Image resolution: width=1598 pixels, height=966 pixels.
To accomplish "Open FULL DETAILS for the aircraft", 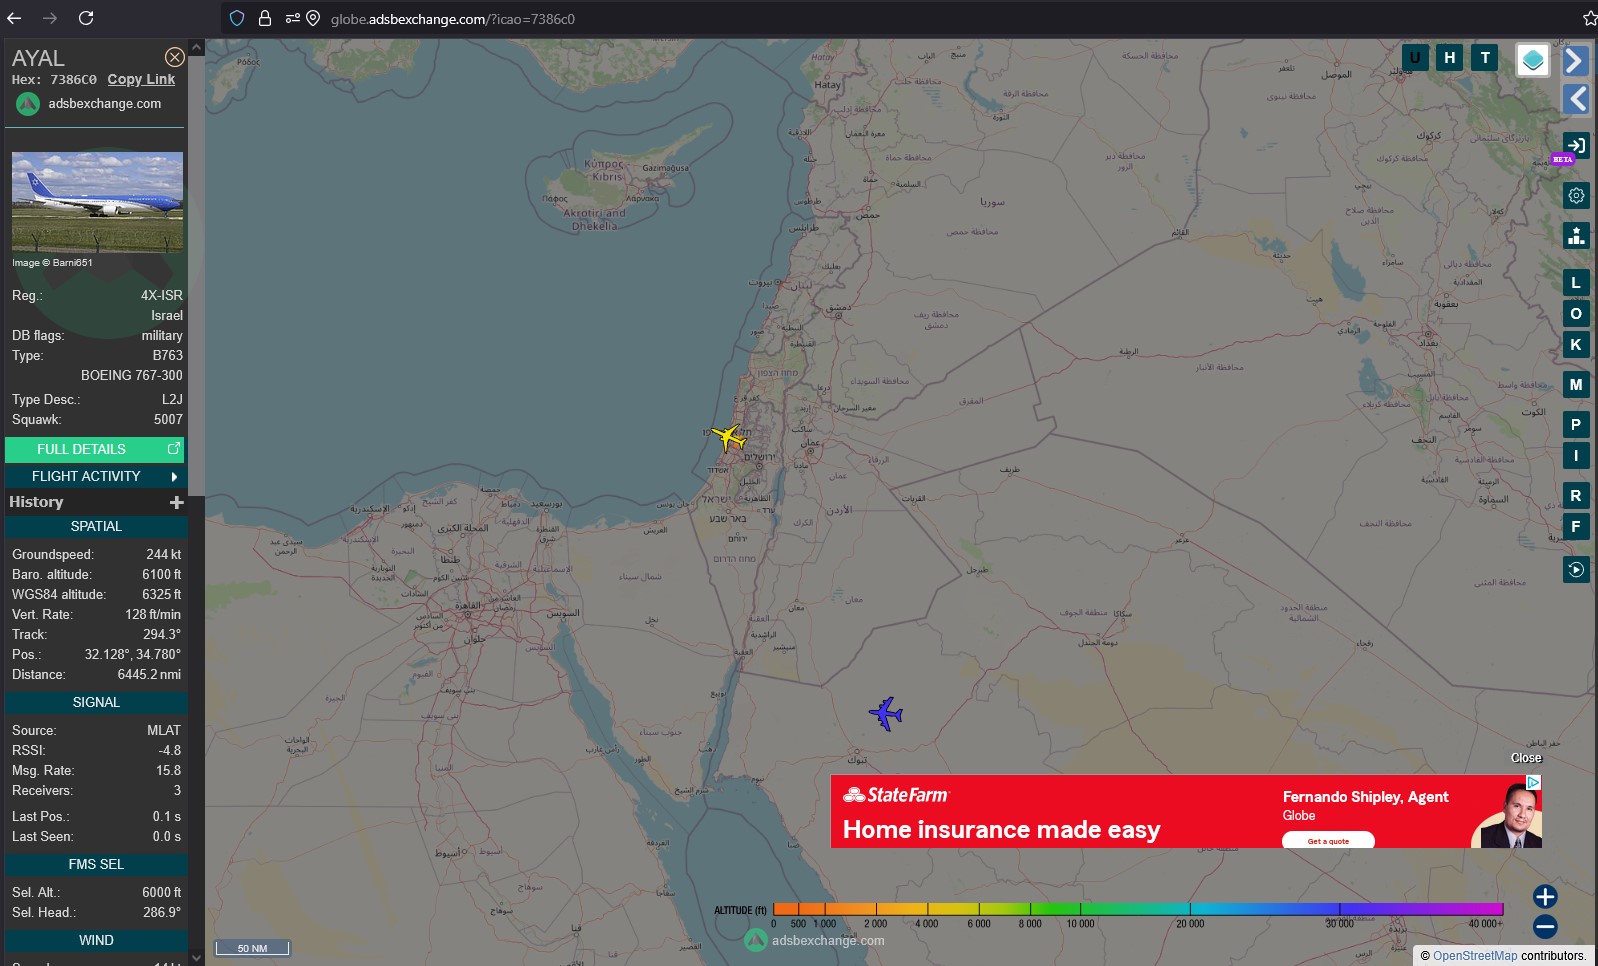I will click(x=94, y=449).
